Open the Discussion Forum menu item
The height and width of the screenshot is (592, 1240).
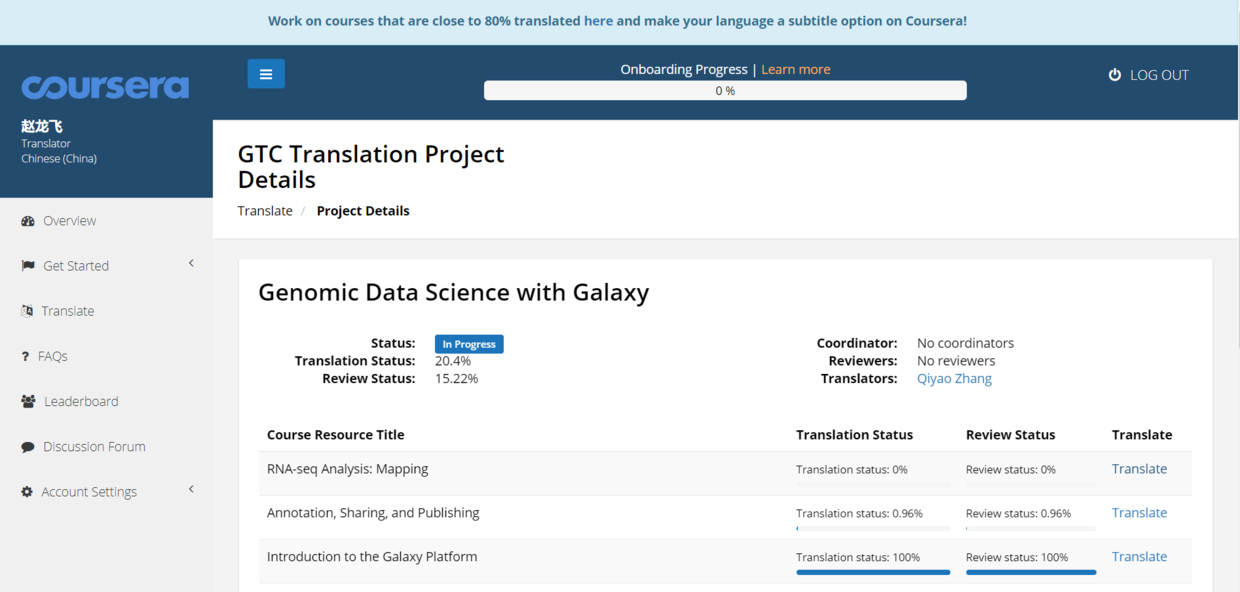94,447
